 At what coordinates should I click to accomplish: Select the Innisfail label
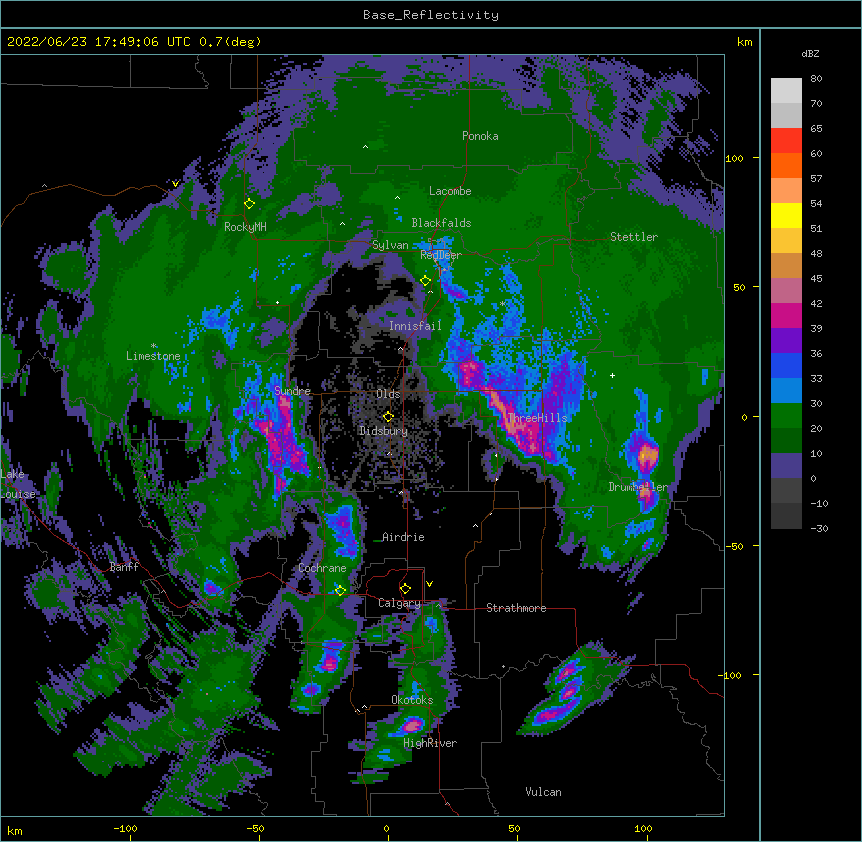tap(415, 326)
